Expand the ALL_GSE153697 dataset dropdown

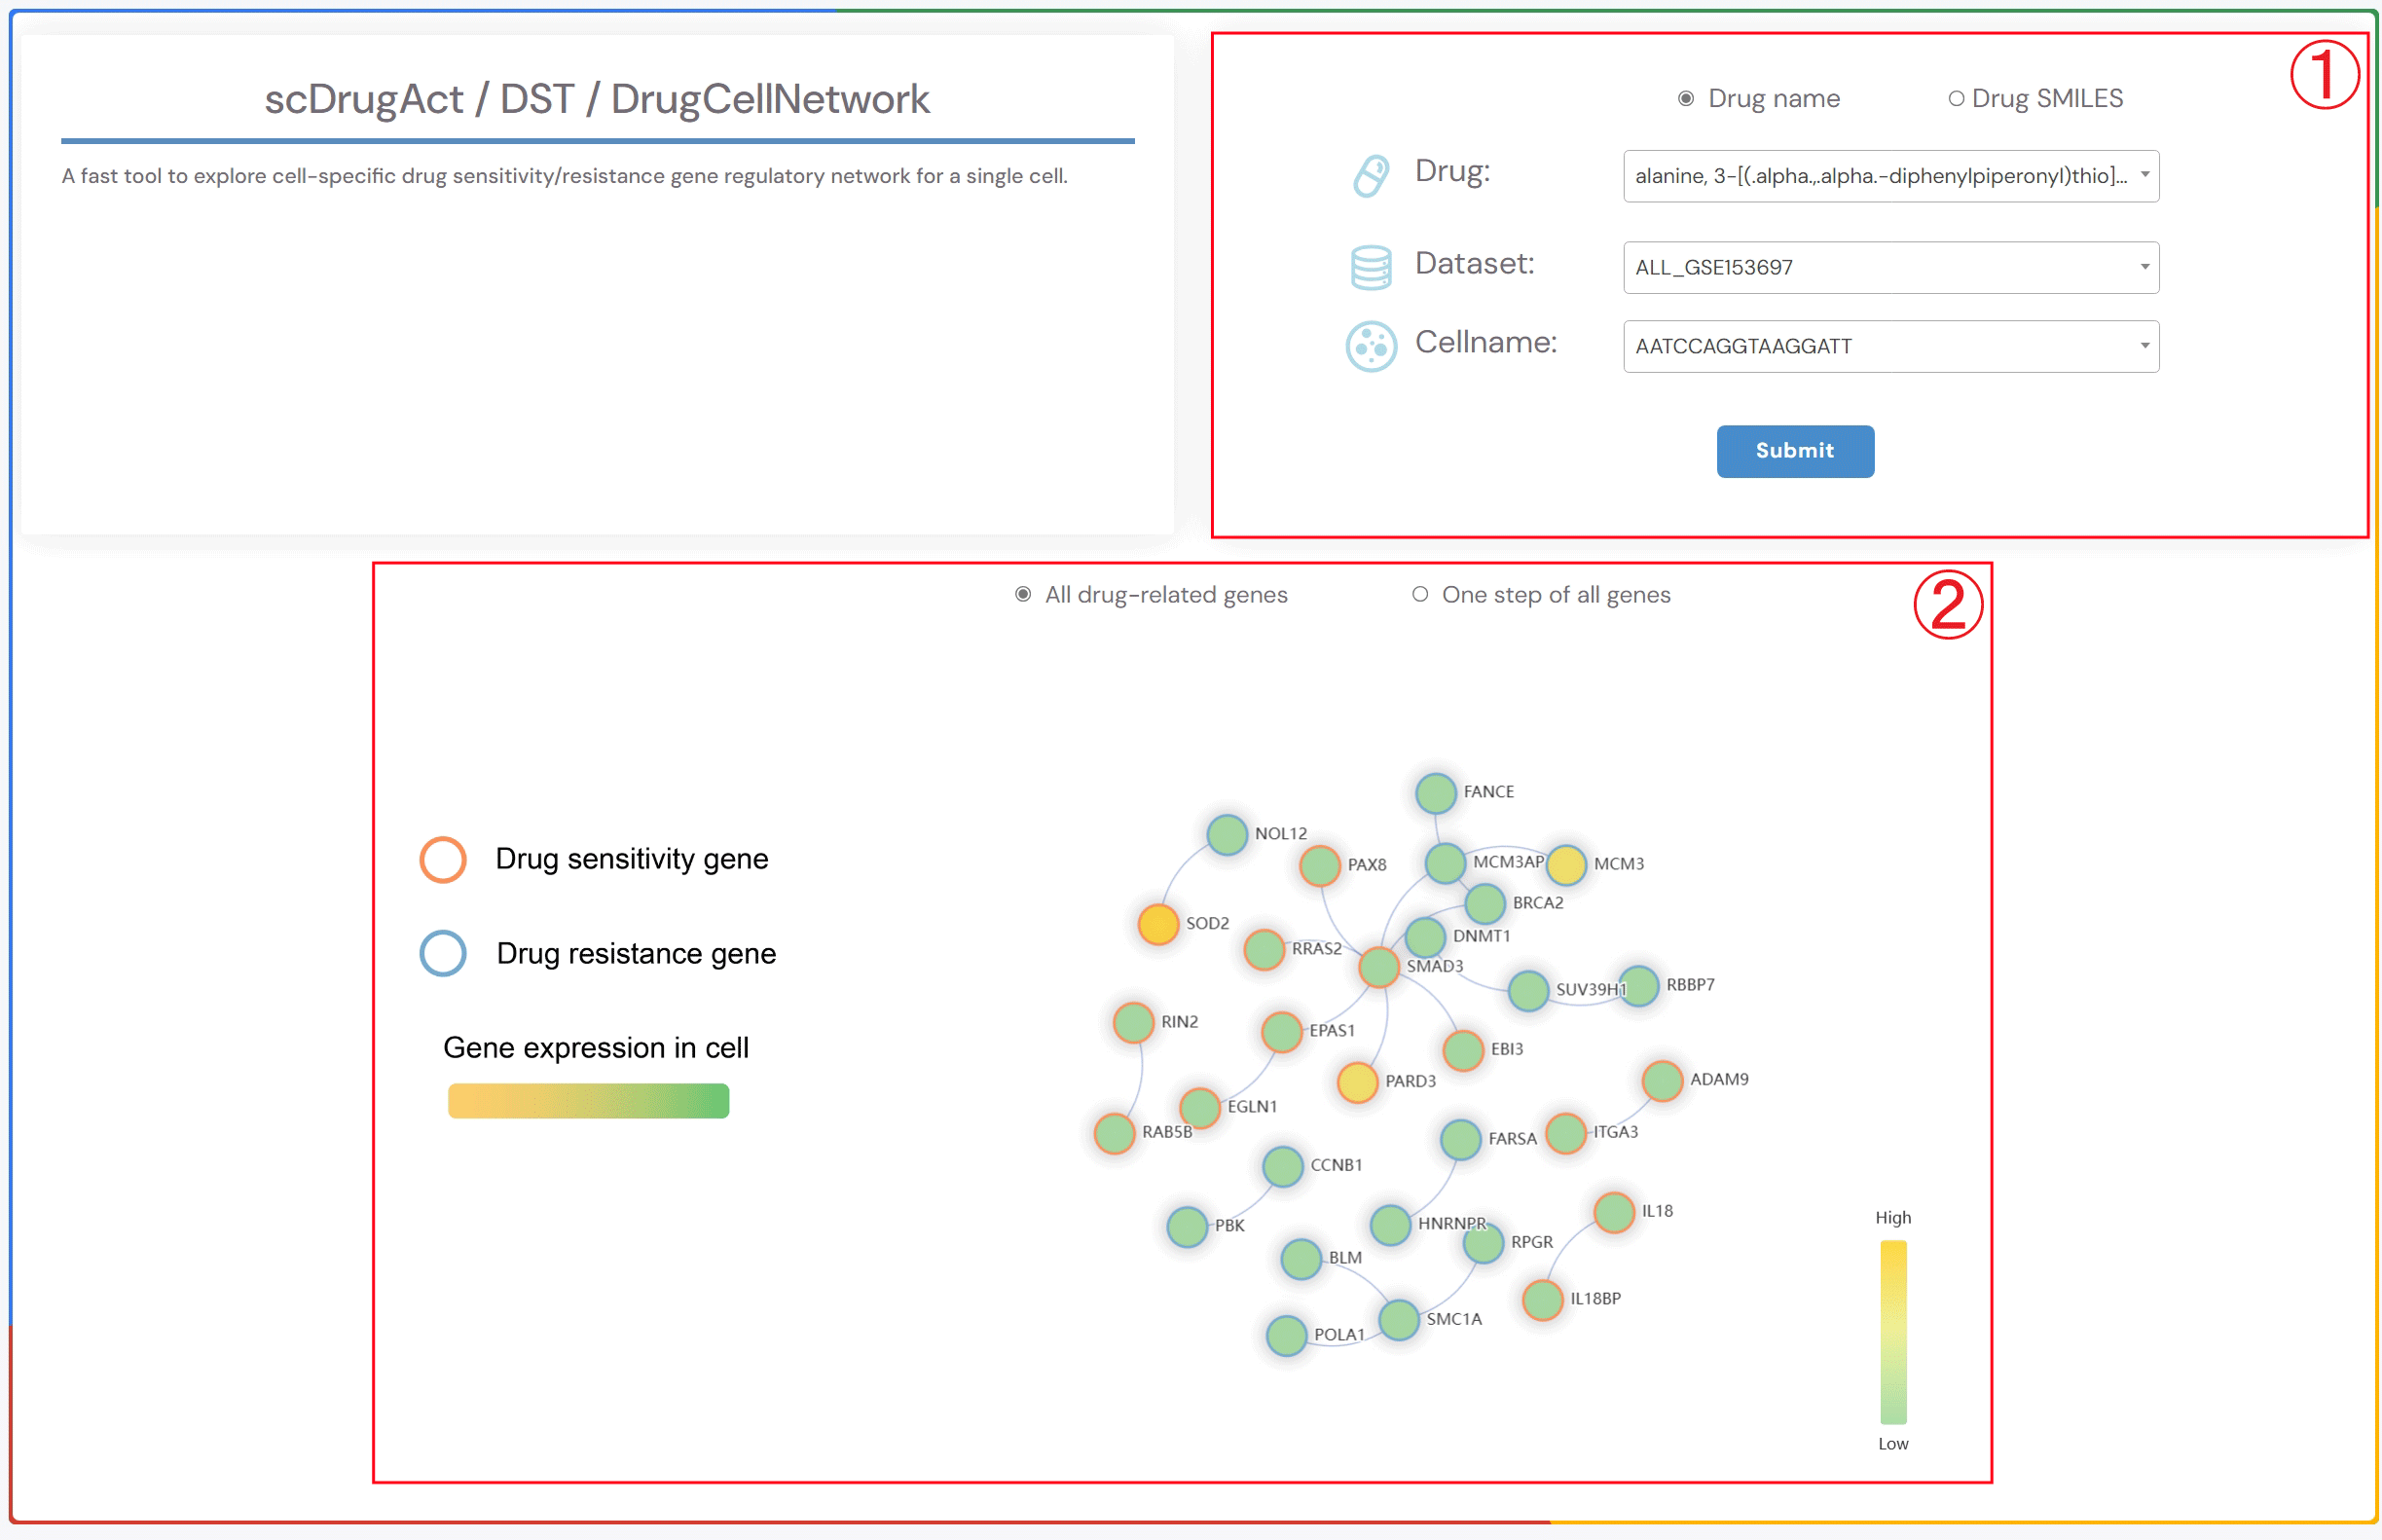point(1890,267)
